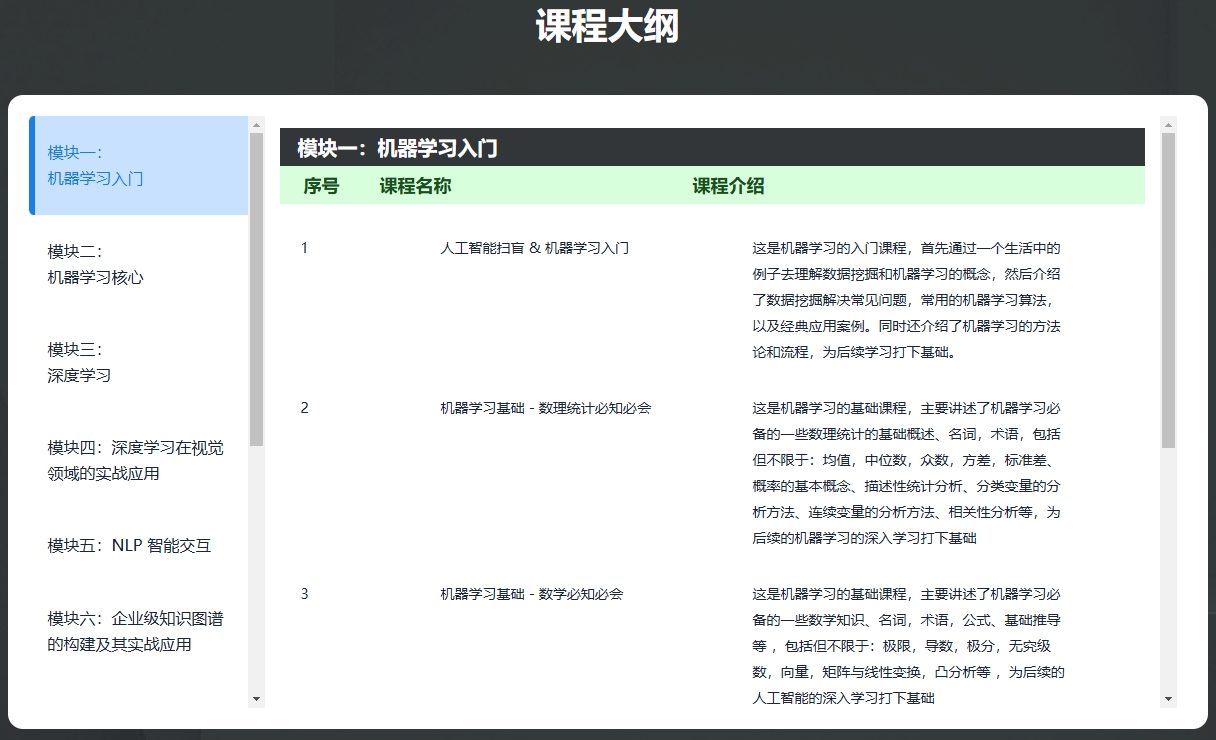Click course 机器学习基础 - 数理统计必知必会

pyautogui.click(x=546, y=408)
